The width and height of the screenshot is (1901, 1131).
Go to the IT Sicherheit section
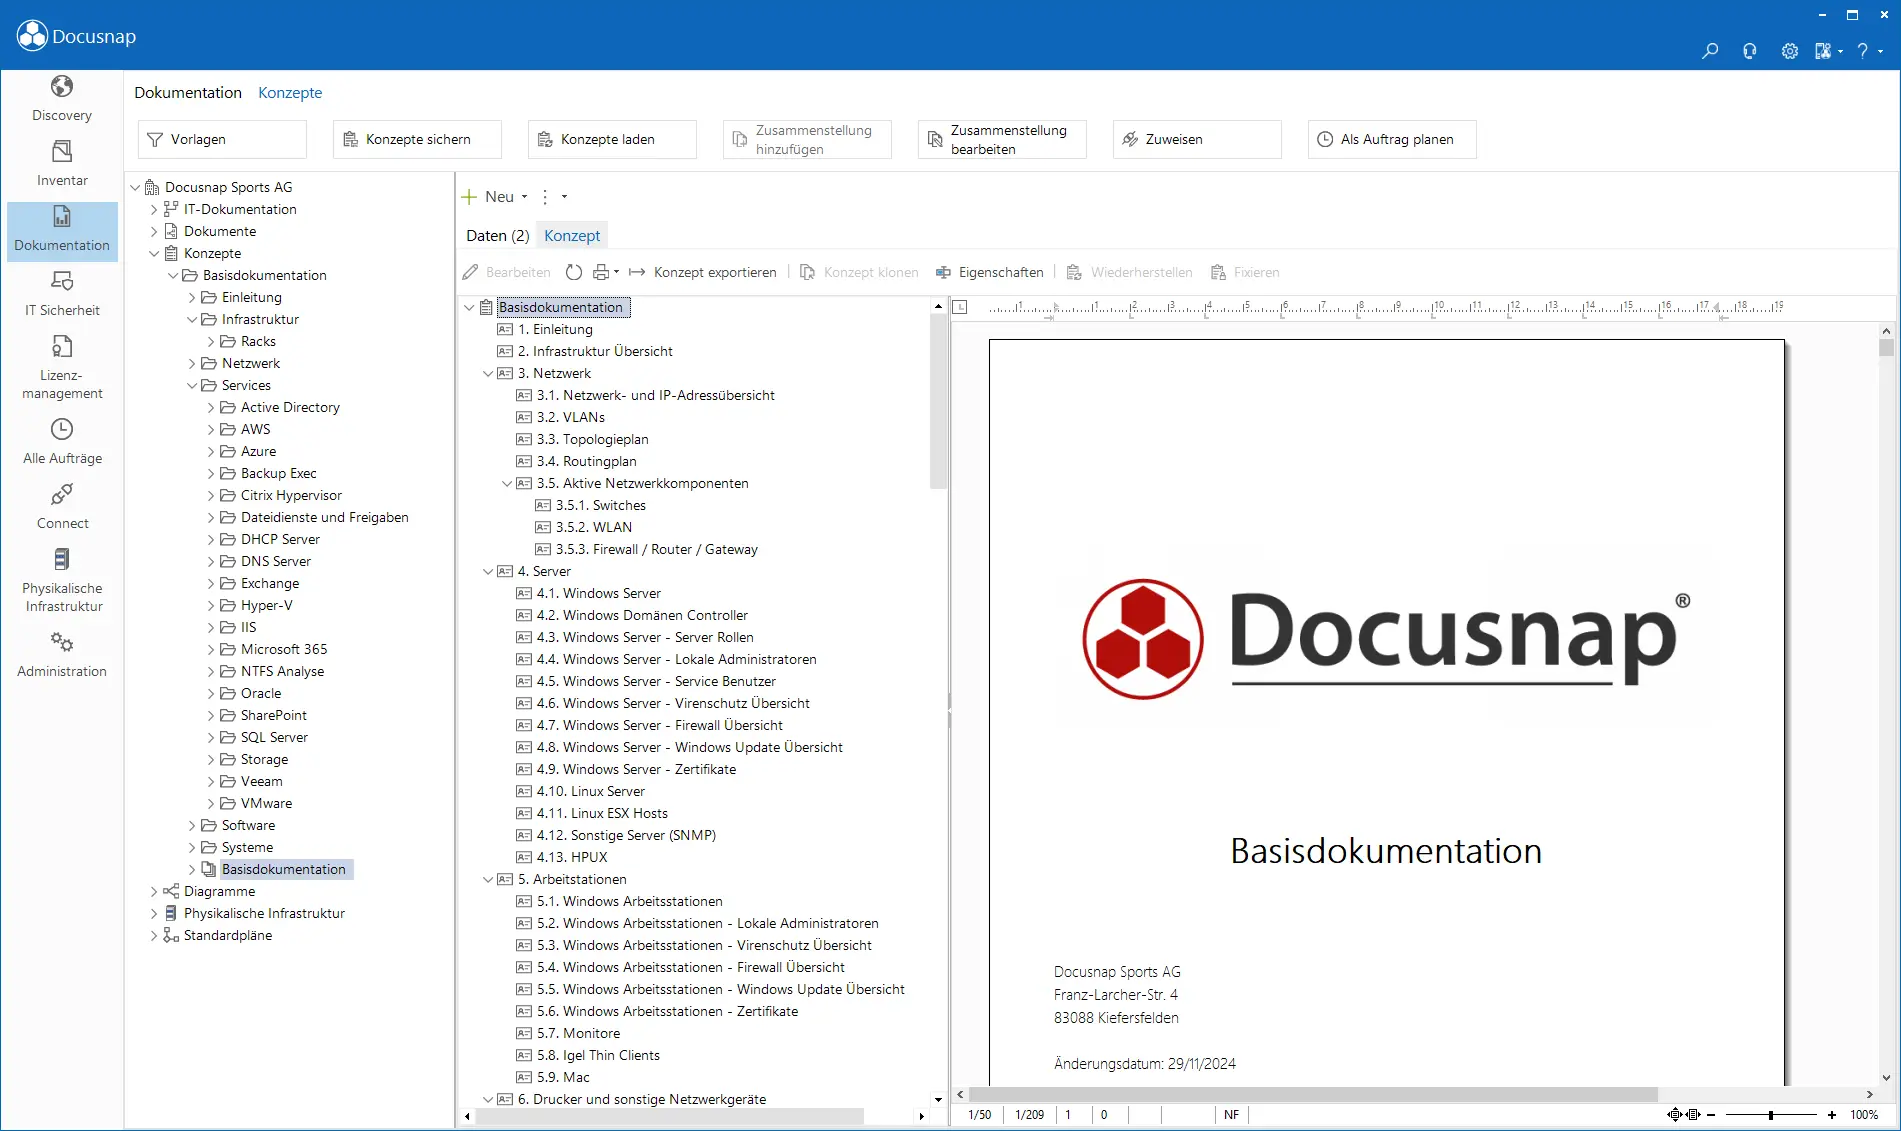(x=62, y=294)
